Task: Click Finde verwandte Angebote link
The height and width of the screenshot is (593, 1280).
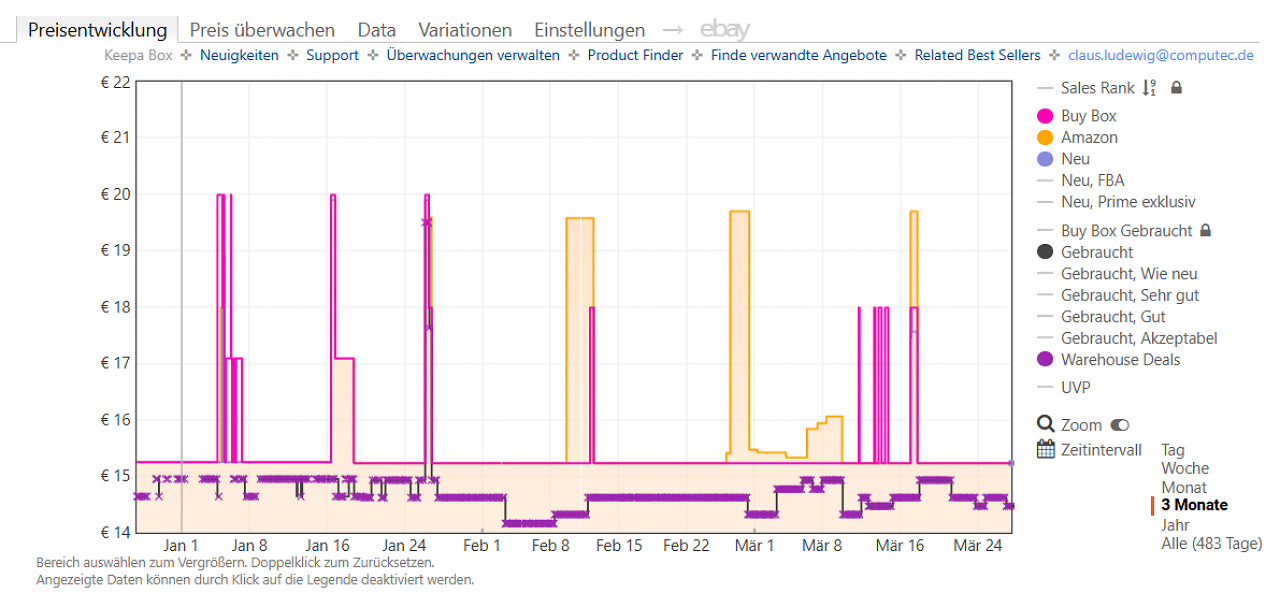Action: [x=799, y=56]
